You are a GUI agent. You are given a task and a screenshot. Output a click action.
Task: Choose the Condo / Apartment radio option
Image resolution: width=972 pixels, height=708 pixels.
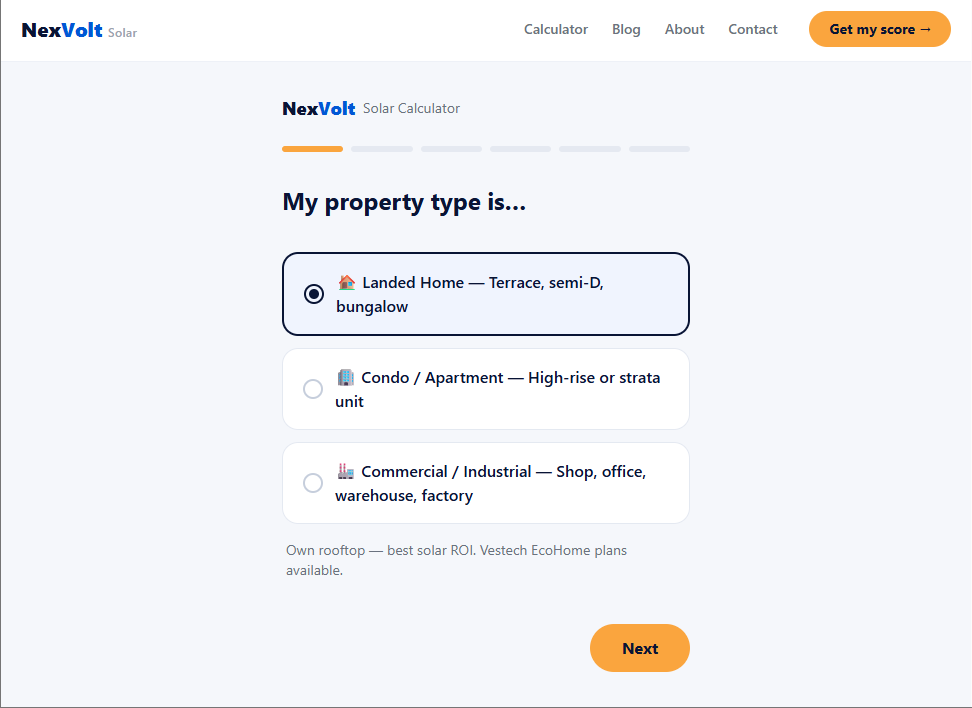point(312,389)
